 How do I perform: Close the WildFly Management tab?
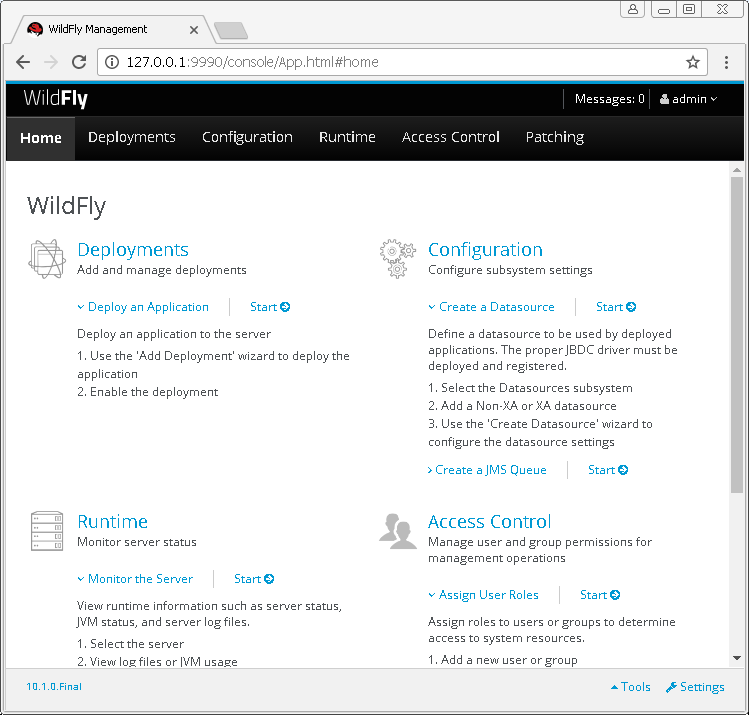click(x=193, y=30)
